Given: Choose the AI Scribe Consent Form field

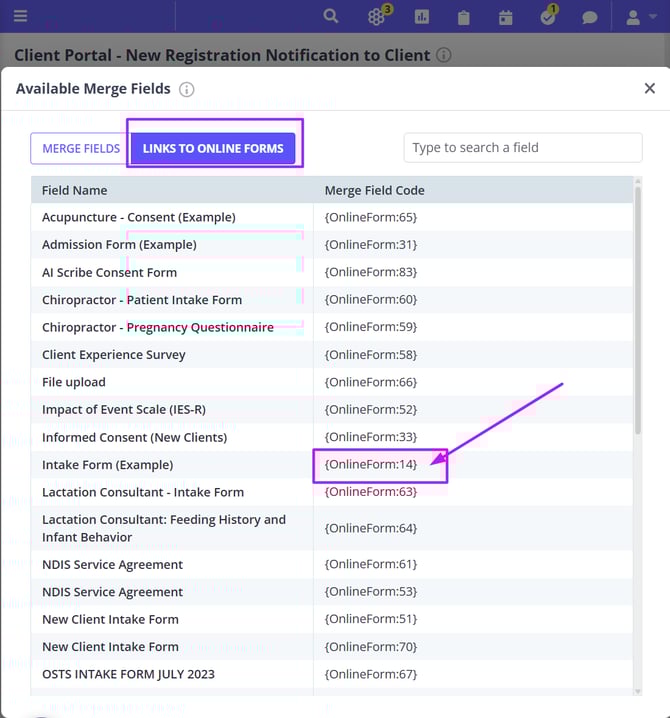Looking at the screenshot, I should pyautogui.click(x=109, y=272).
